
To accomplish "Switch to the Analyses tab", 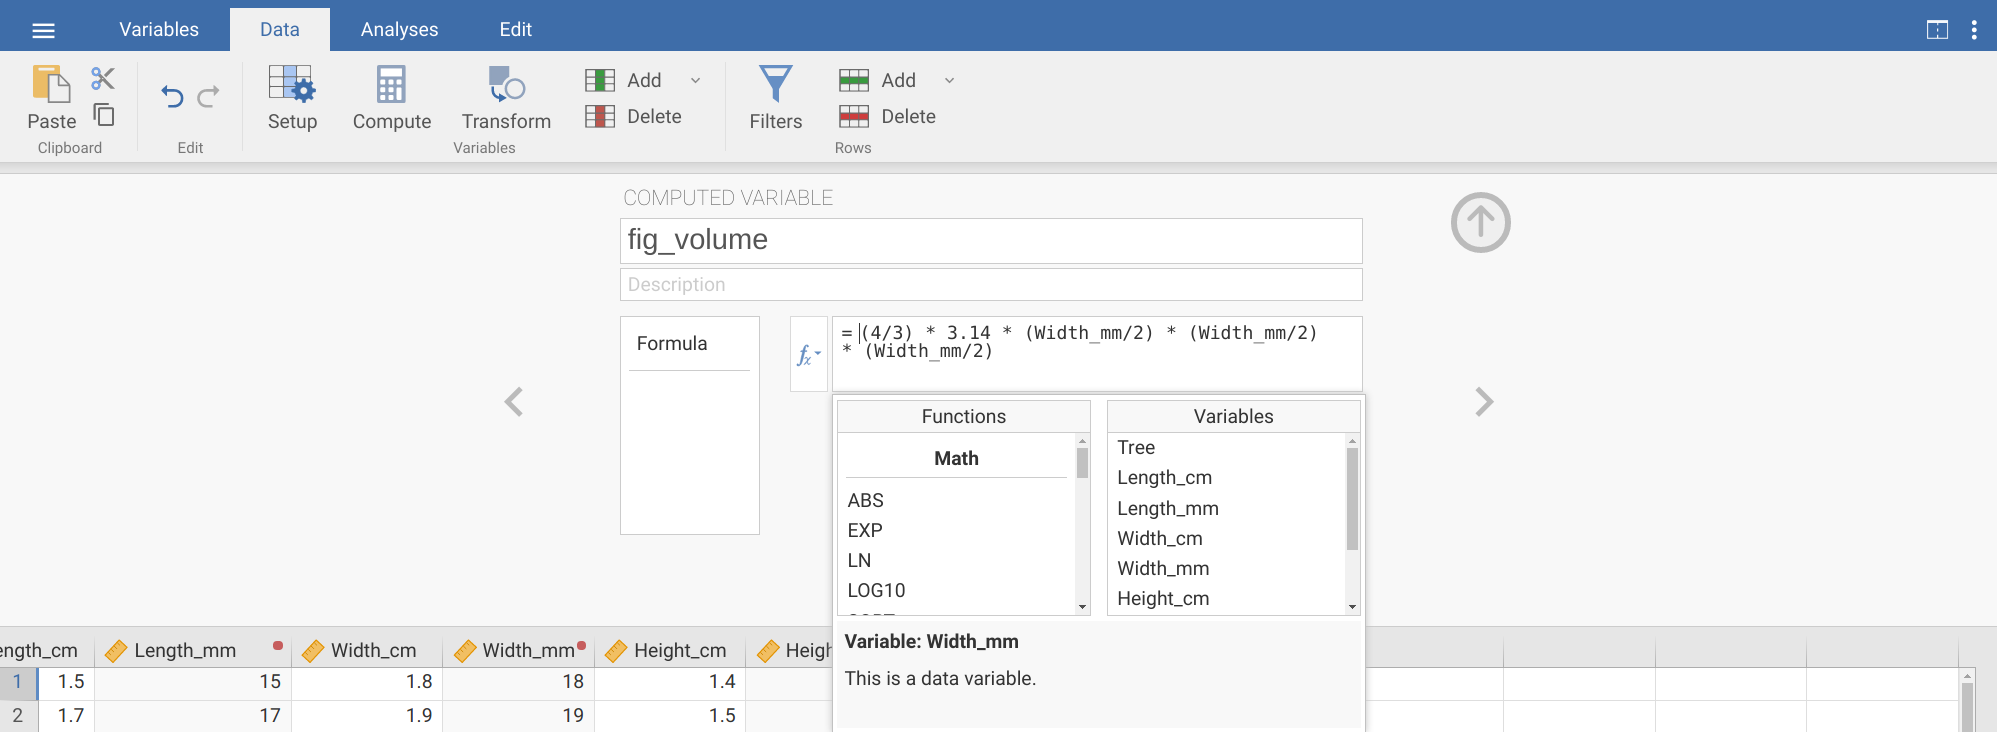I will click(399, 29).
